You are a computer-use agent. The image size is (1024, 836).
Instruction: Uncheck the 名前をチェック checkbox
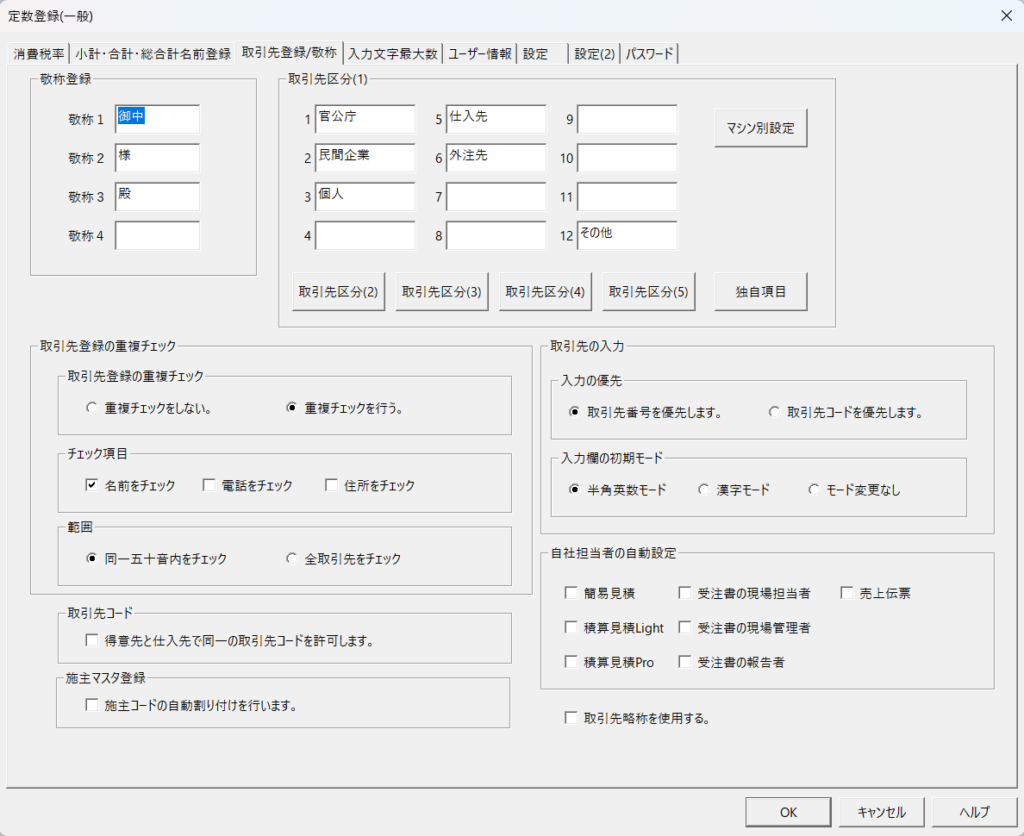[x=93, y=485]
